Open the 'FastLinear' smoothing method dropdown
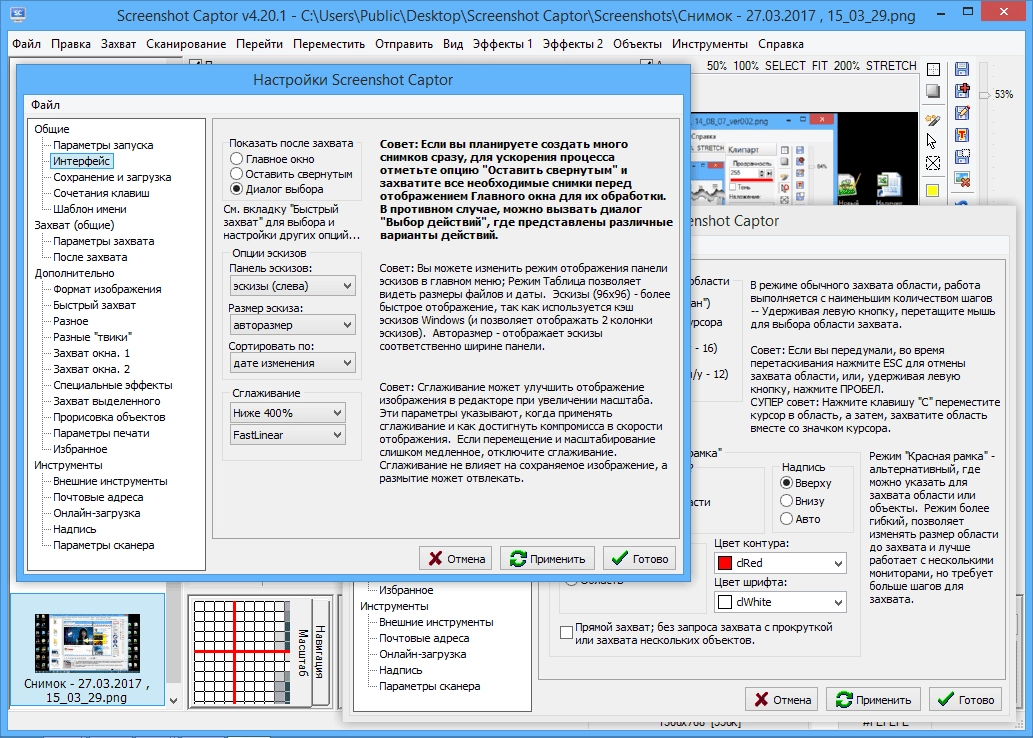This screenshot has width=1033, height=738. 287,435
